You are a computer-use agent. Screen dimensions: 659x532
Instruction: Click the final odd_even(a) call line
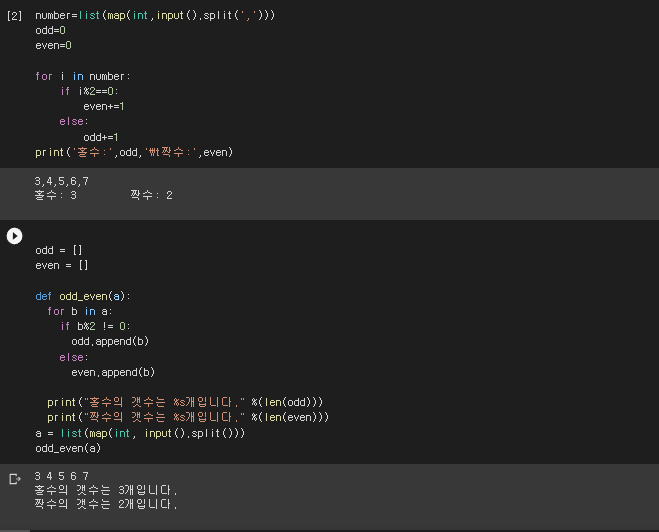point(68,448)
